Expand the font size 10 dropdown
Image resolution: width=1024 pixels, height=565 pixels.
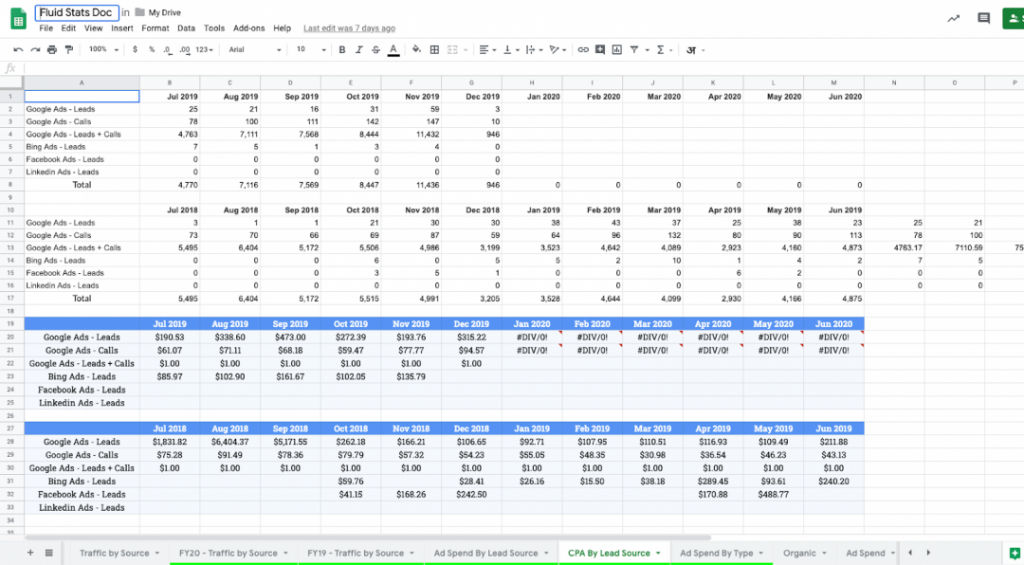tap(304, 49)
